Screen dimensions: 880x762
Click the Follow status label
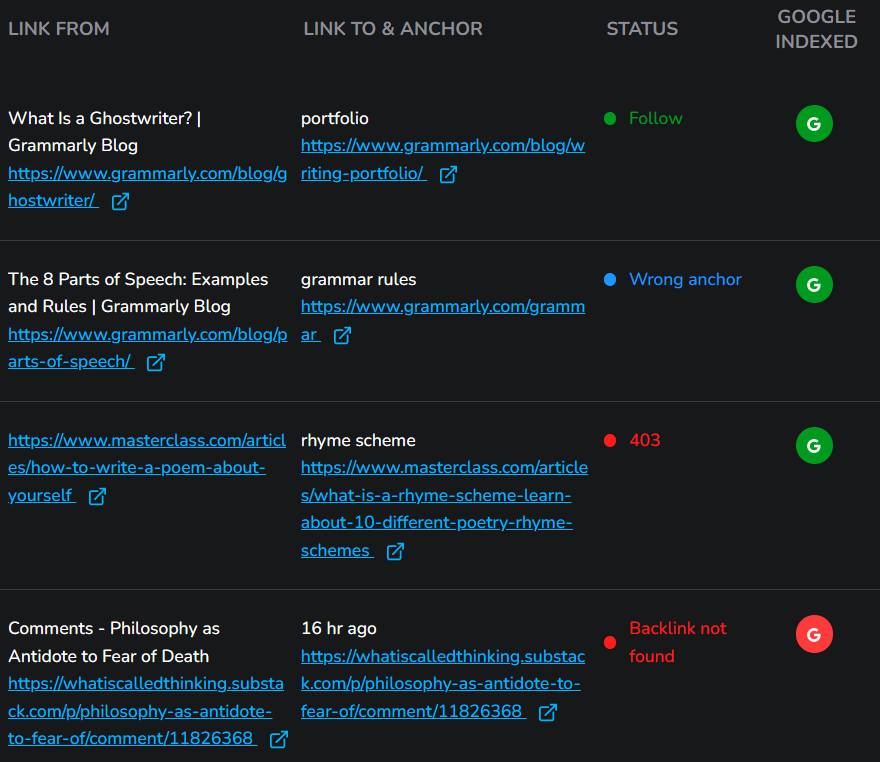pos(656,118)
